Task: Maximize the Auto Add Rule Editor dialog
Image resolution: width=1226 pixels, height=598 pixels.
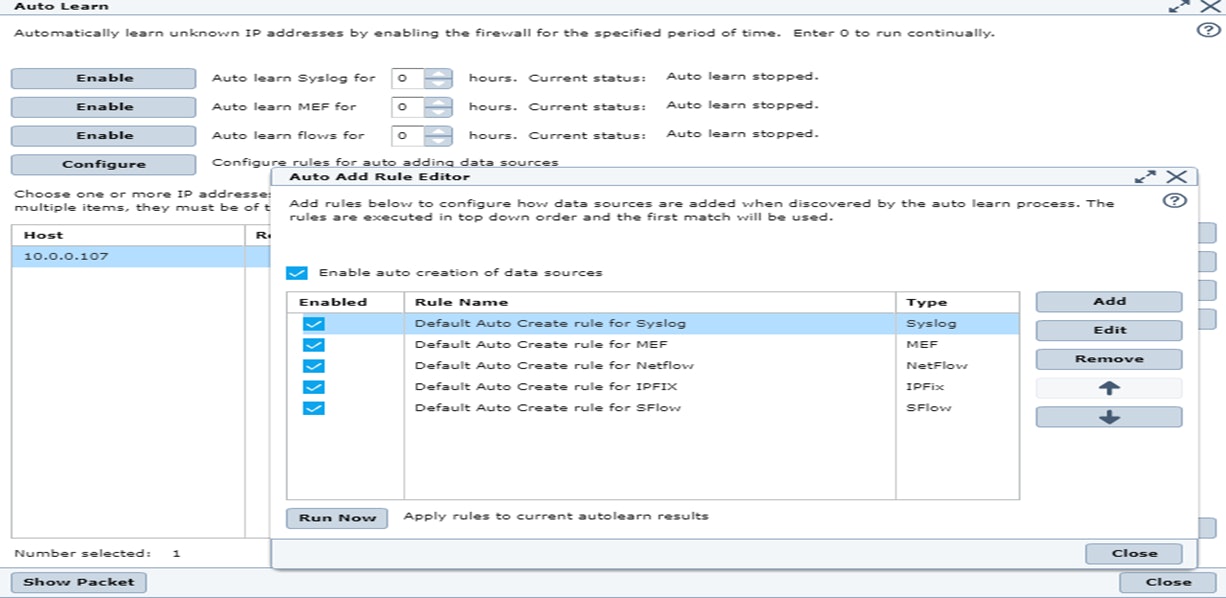Action: [1145, 177]
